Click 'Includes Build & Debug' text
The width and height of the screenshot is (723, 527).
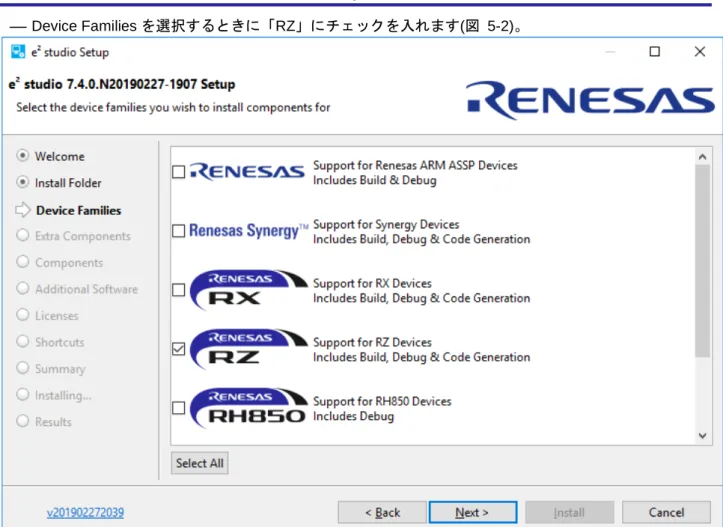(374, 180)
